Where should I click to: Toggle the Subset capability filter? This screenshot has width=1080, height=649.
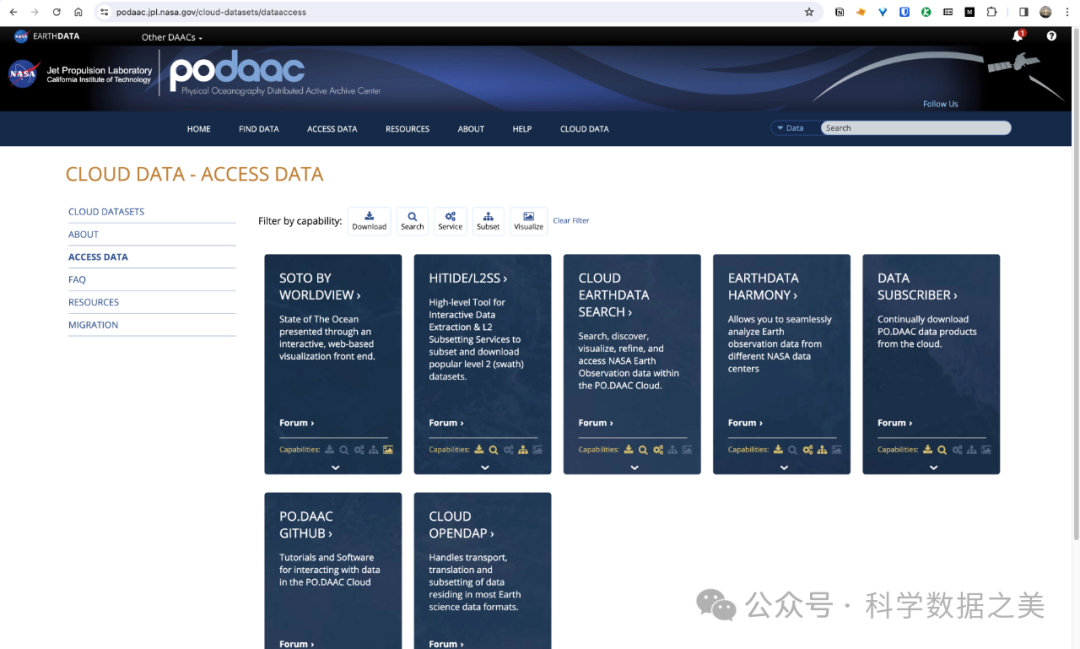pos(488,221)
